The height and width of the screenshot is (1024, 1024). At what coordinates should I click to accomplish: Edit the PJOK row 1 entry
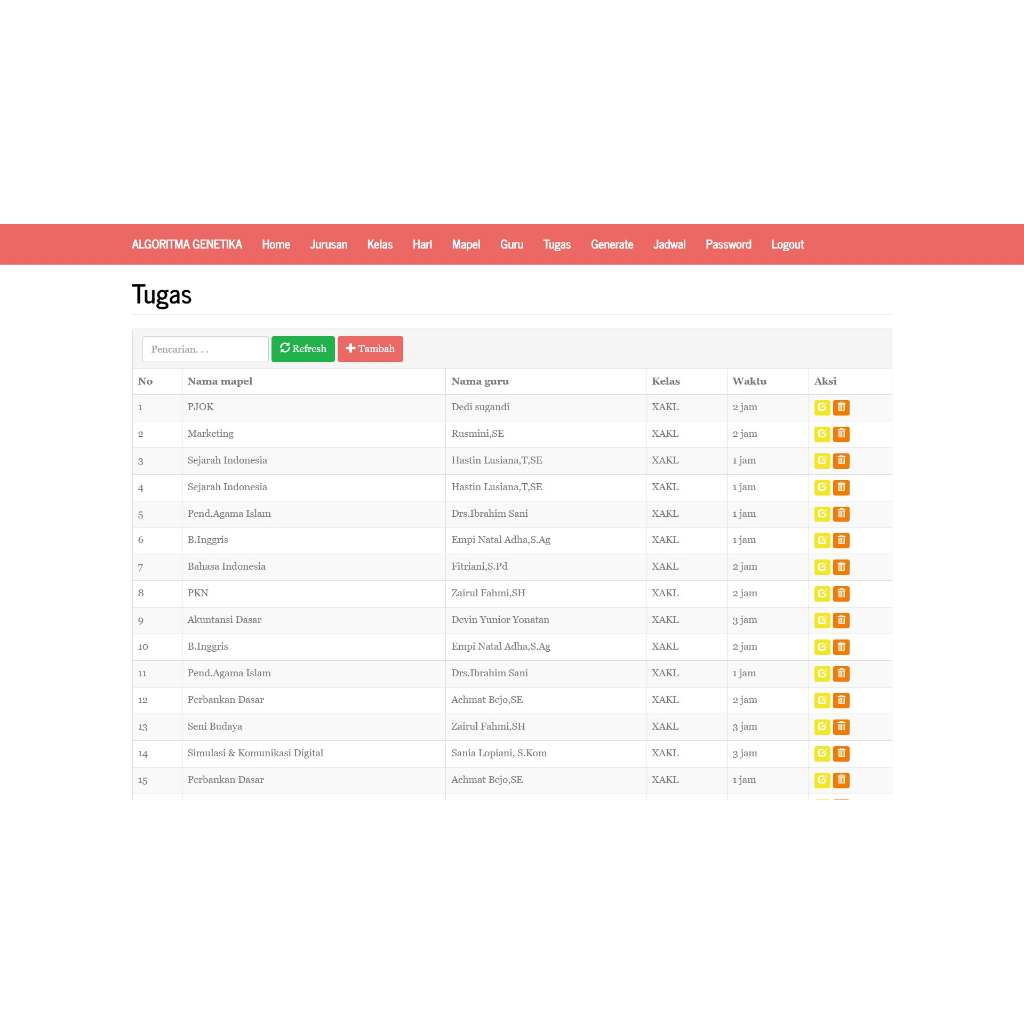click(822, 407)
